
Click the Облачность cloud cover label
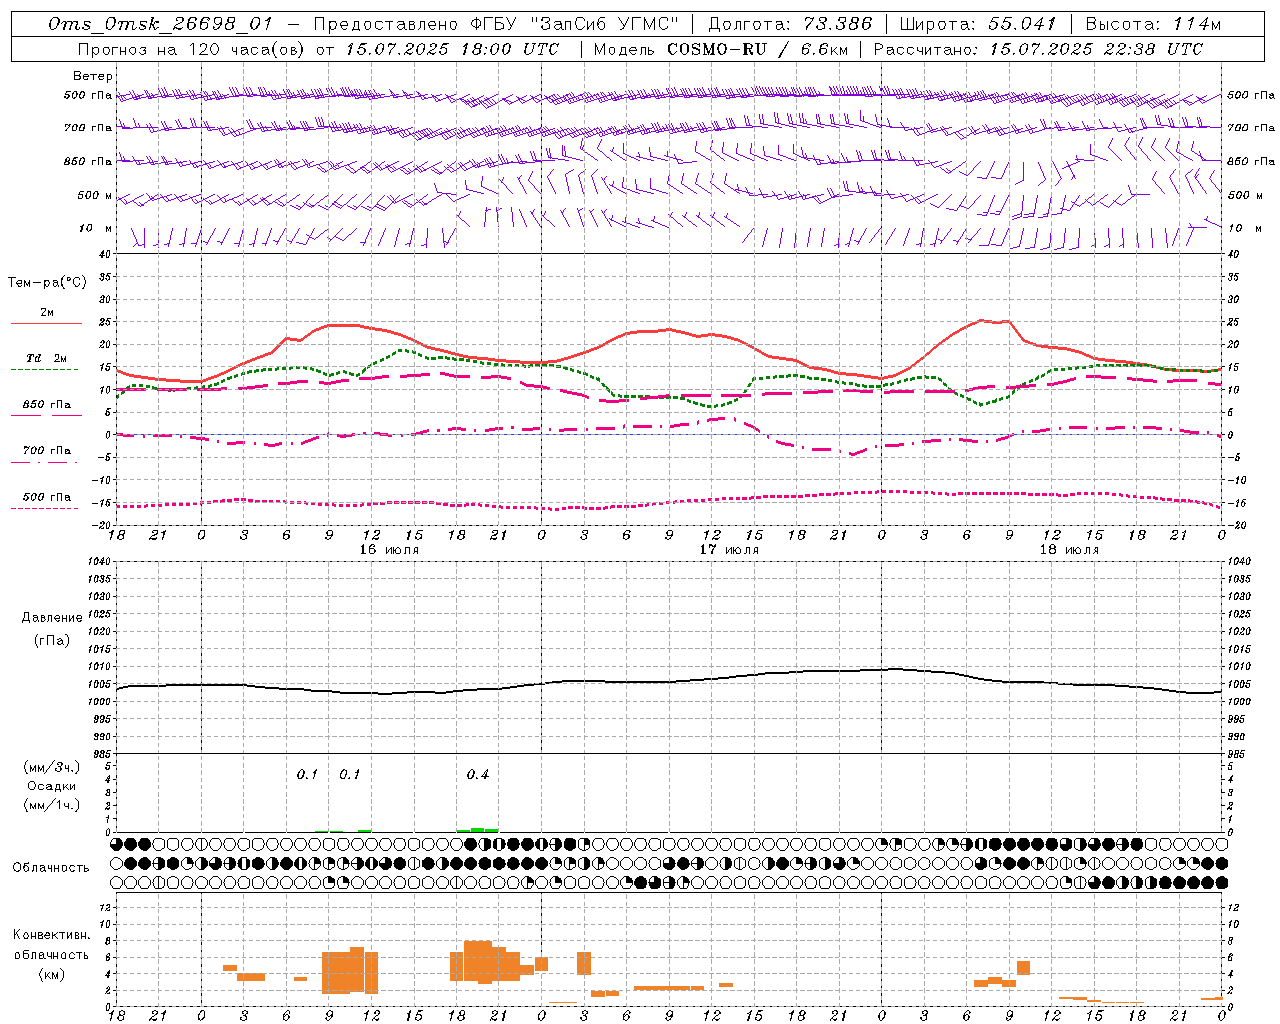(51, 868)
